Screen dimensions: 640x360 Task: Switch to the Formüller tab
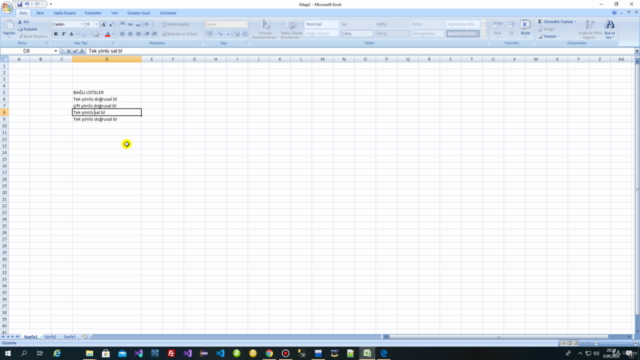click(x=93, y=13)
